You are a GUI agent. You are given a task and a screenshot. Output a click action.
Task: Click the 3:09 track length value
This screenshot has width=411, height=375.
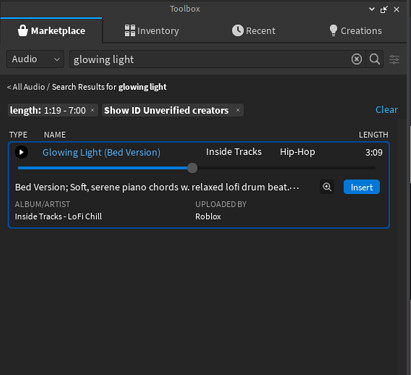click(374, 153)
